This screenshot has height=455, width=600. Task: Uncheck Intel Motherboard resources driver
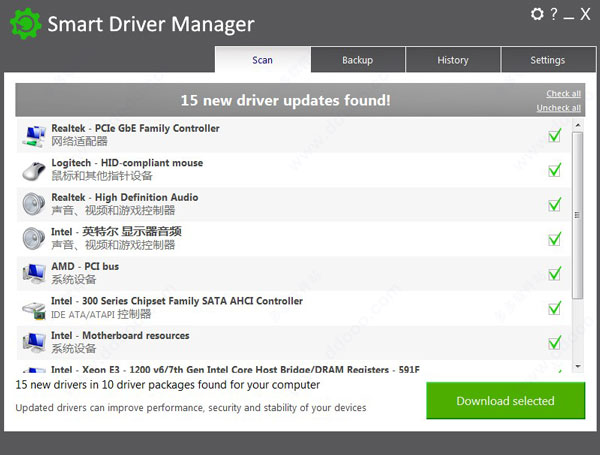554,342
